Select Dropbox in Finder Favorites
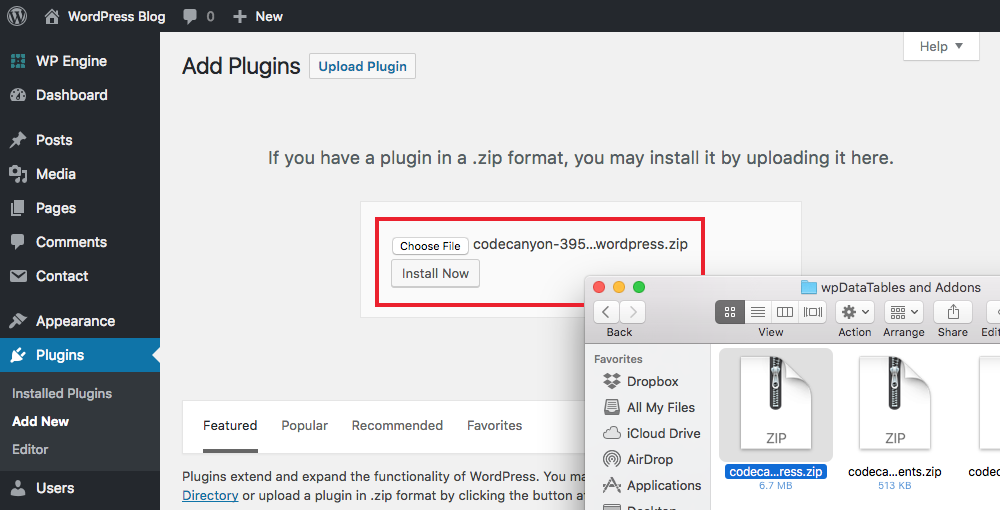Viewport: 1000px width, 510px height. tap(652, 381)
